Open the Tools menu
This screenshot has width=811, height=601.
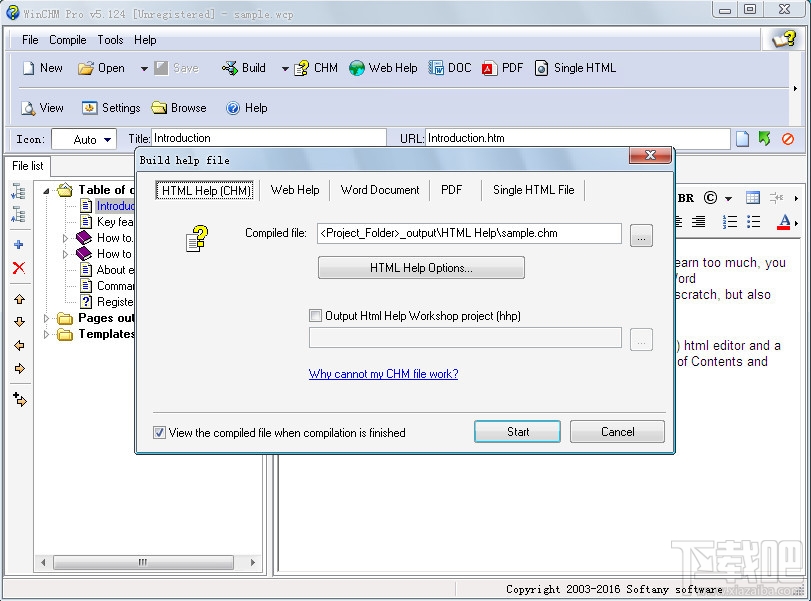tap(110, 40)
